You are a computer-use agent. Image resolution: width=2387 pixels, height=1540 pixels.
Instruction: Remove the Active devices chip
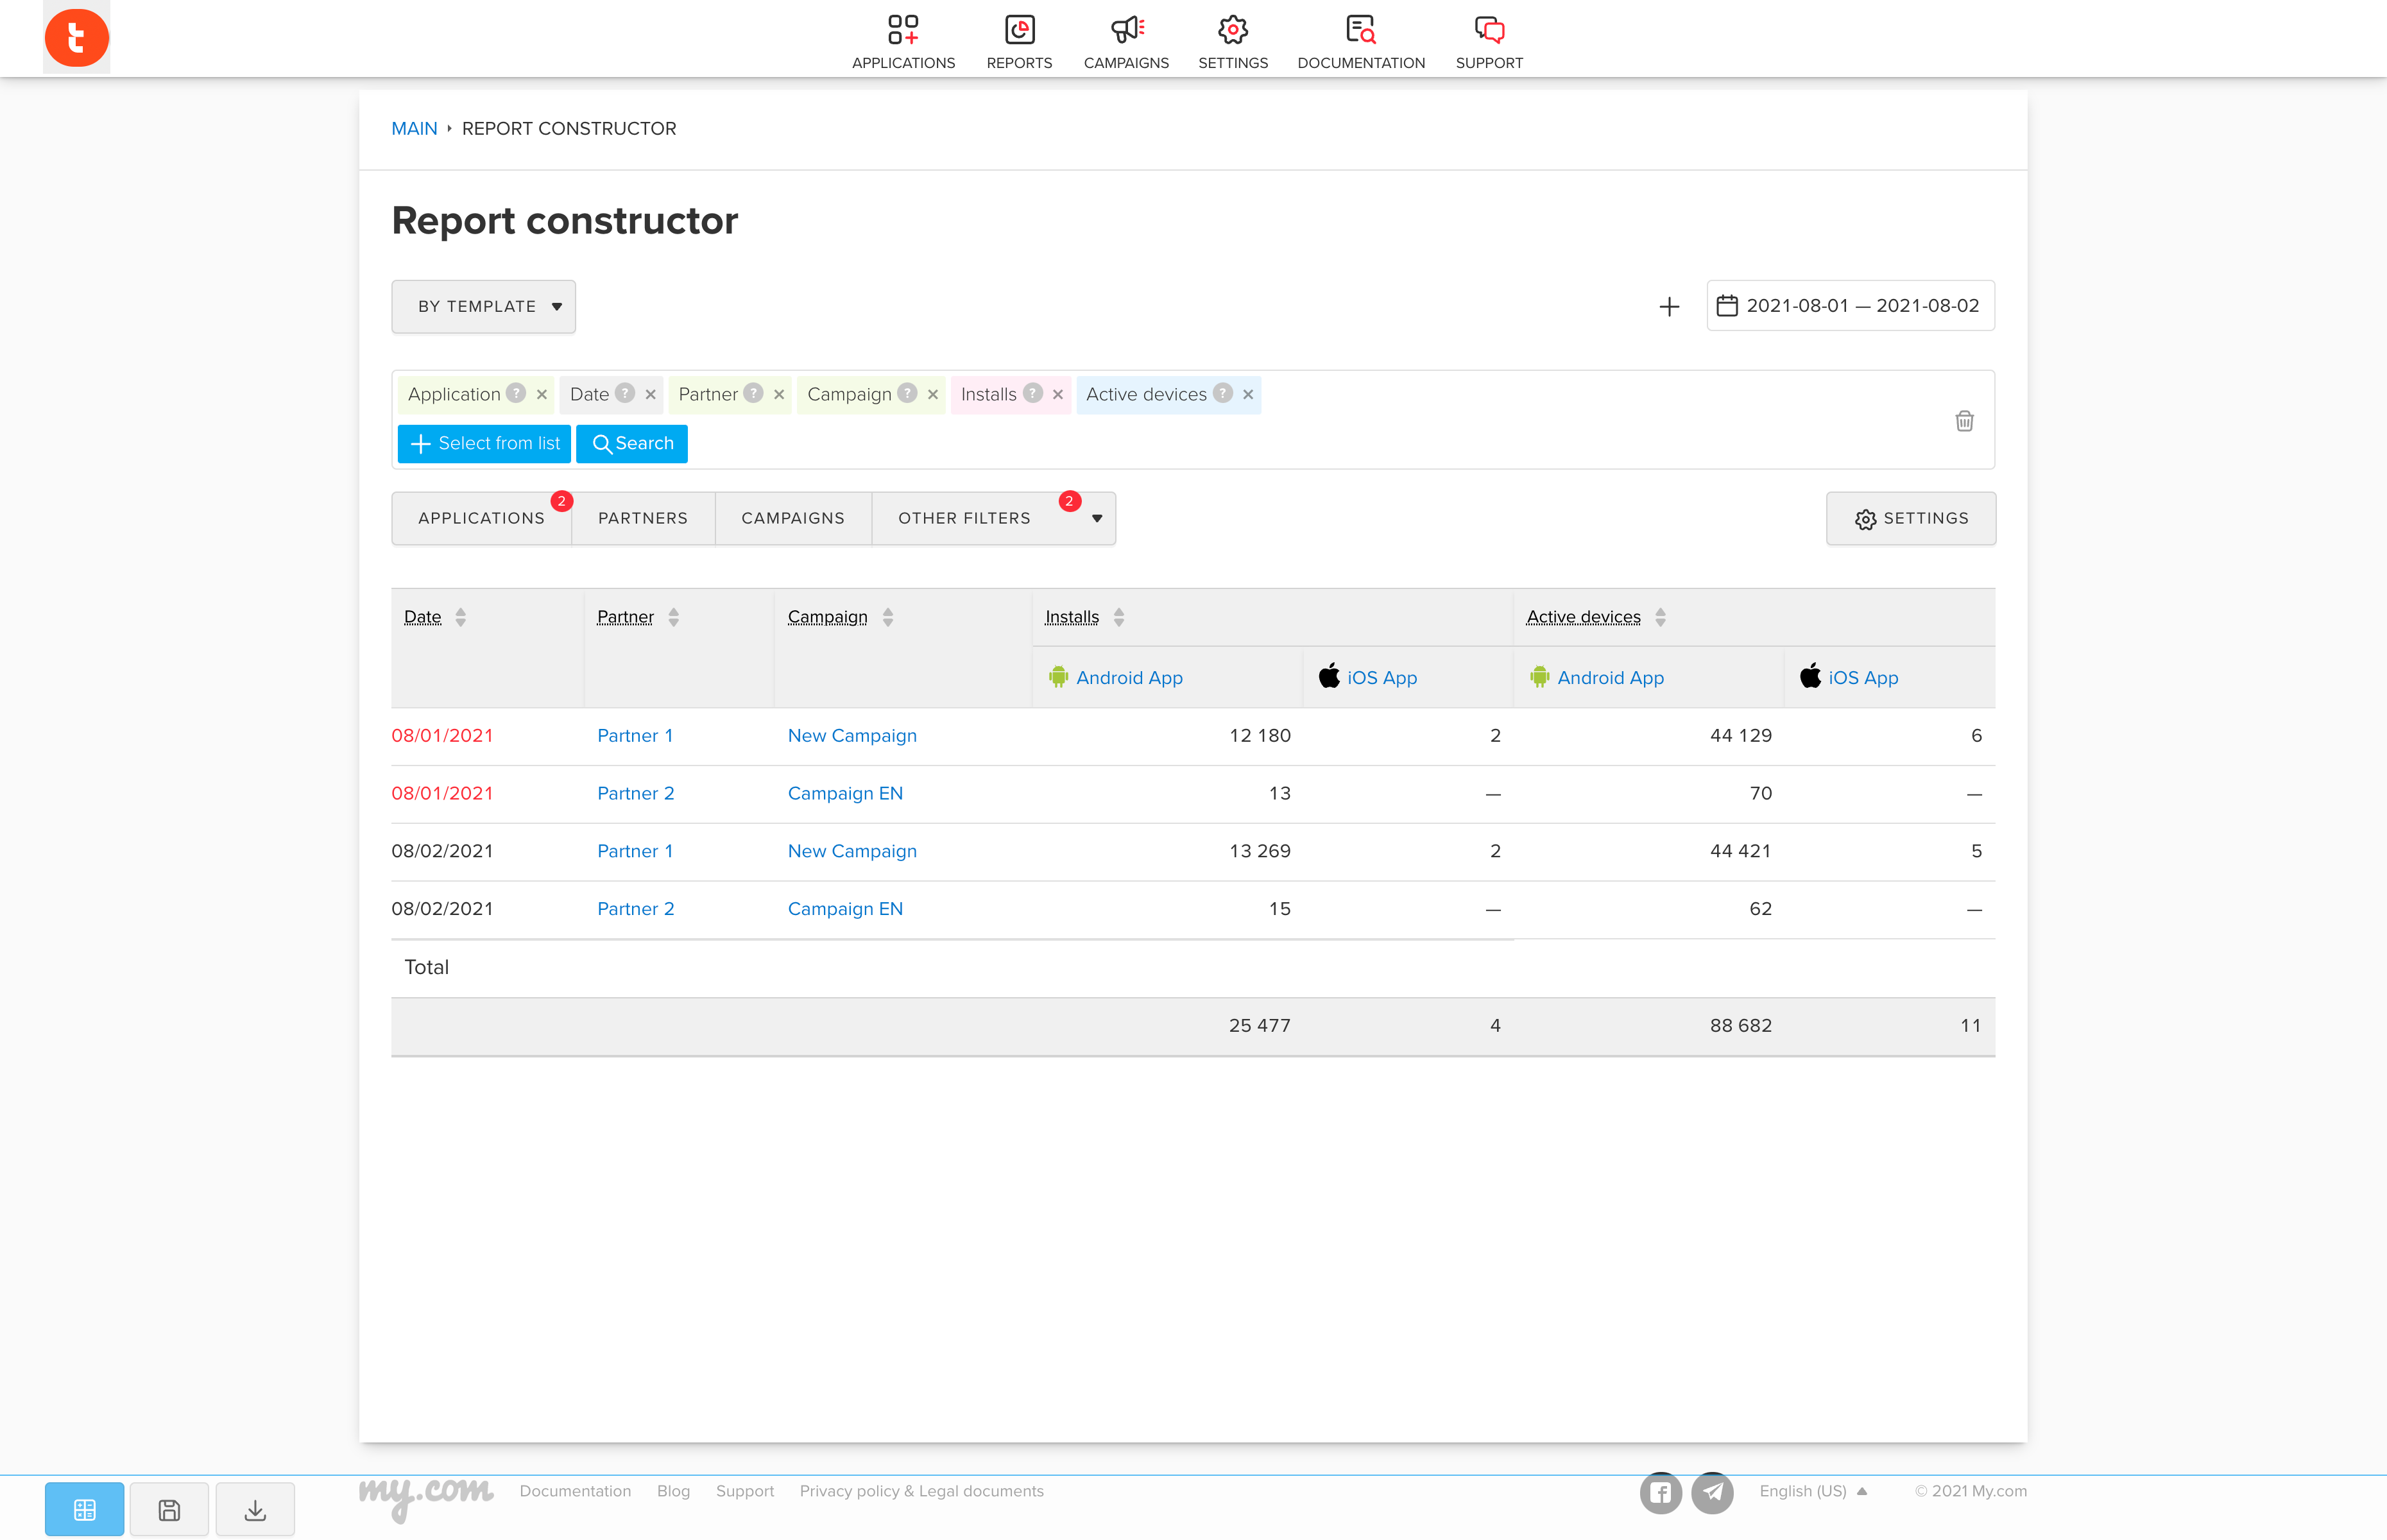click(1248, 395)
